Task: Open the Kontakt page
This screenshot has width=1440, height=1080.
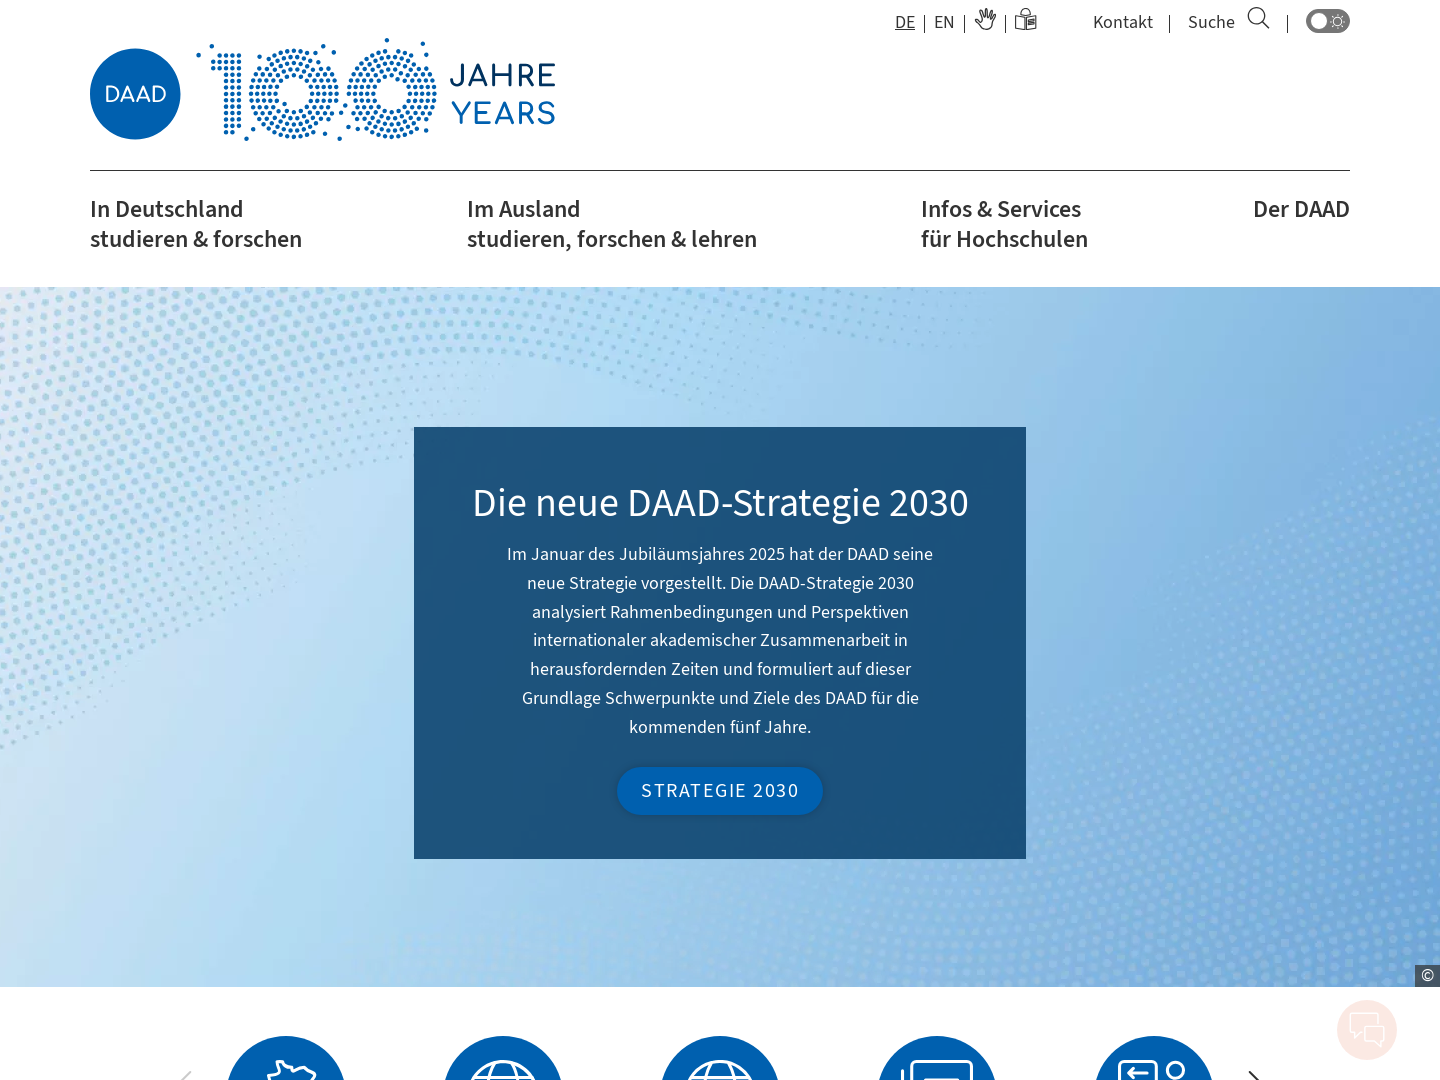Action: [x=1123, y=22]
